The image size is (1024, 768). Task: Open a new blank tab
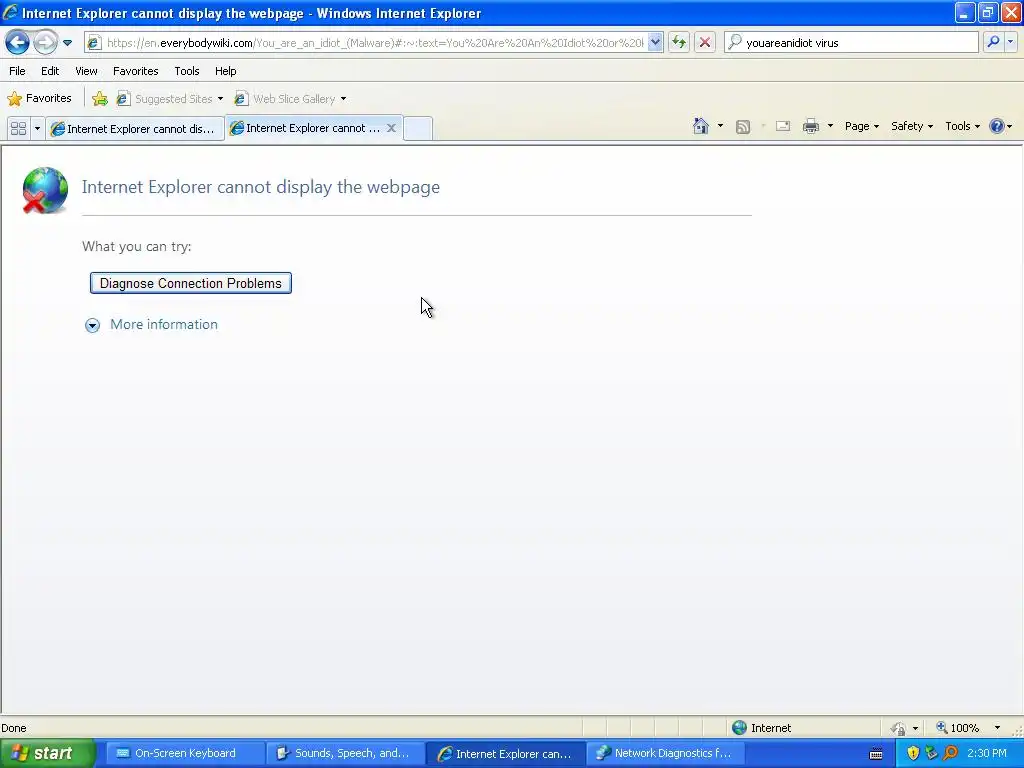tap(418, 129)
